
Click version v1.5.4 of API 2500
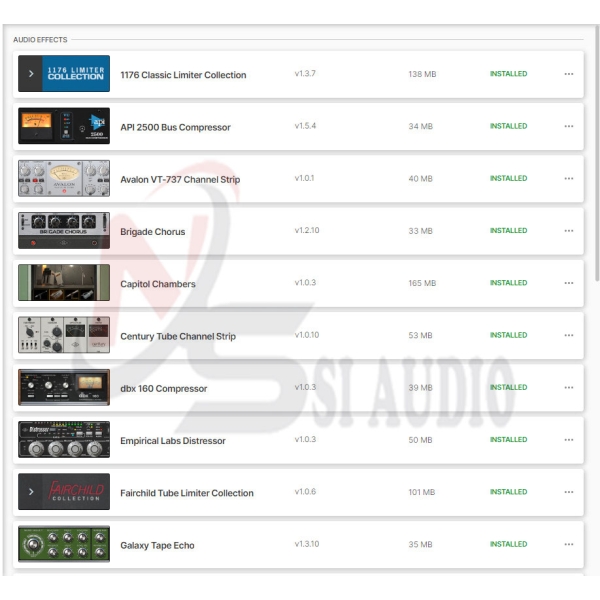click(x=305, y=126)
